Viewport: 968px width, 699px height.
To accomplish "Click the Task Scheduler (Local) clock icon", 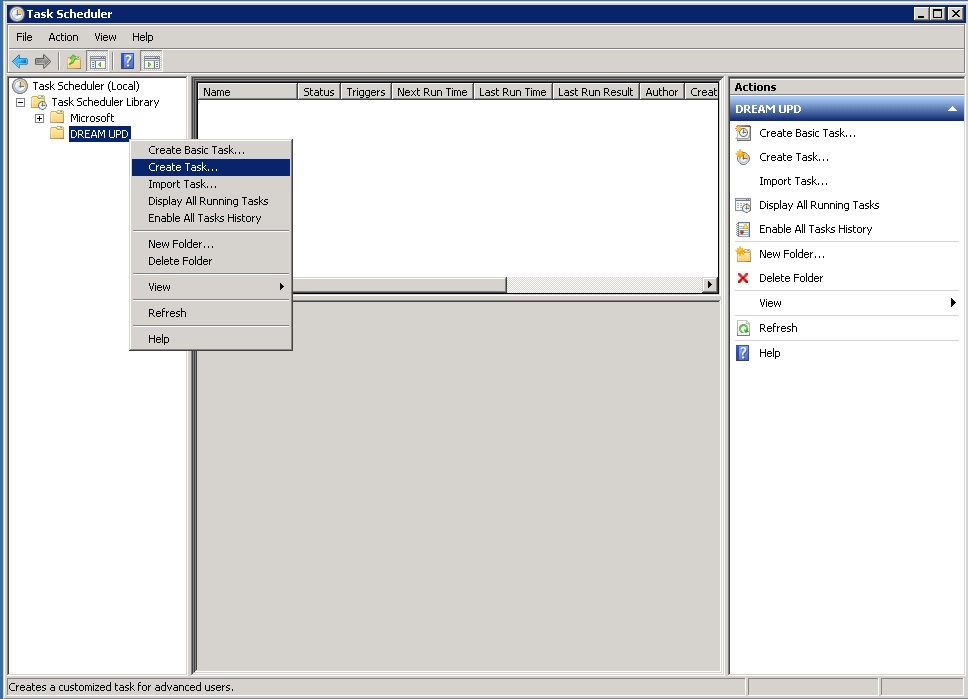I will (x=20, y=86).
